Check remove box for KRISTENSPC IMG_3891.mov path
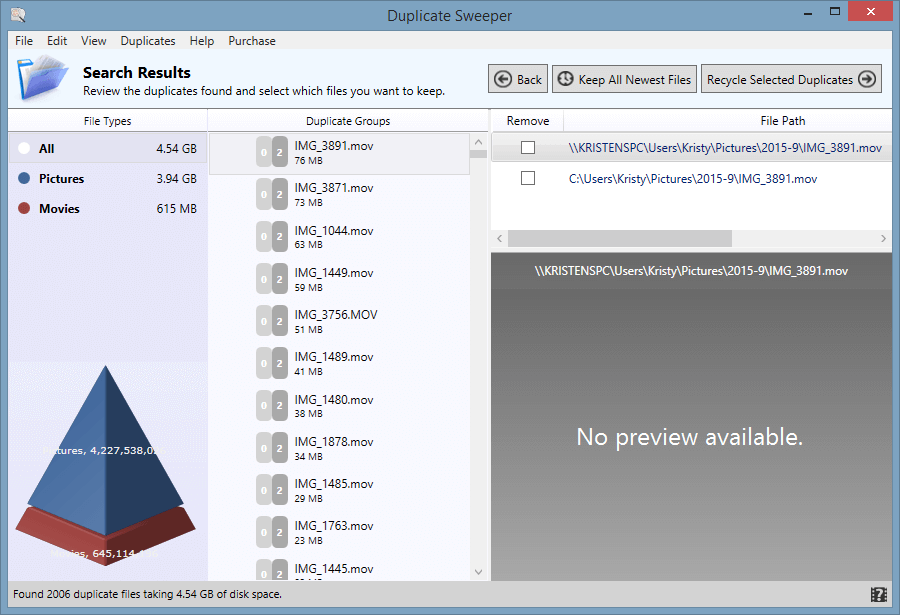The width and height of the screenshot is (900, 615). pyautogui.click(x=527, y=148)
